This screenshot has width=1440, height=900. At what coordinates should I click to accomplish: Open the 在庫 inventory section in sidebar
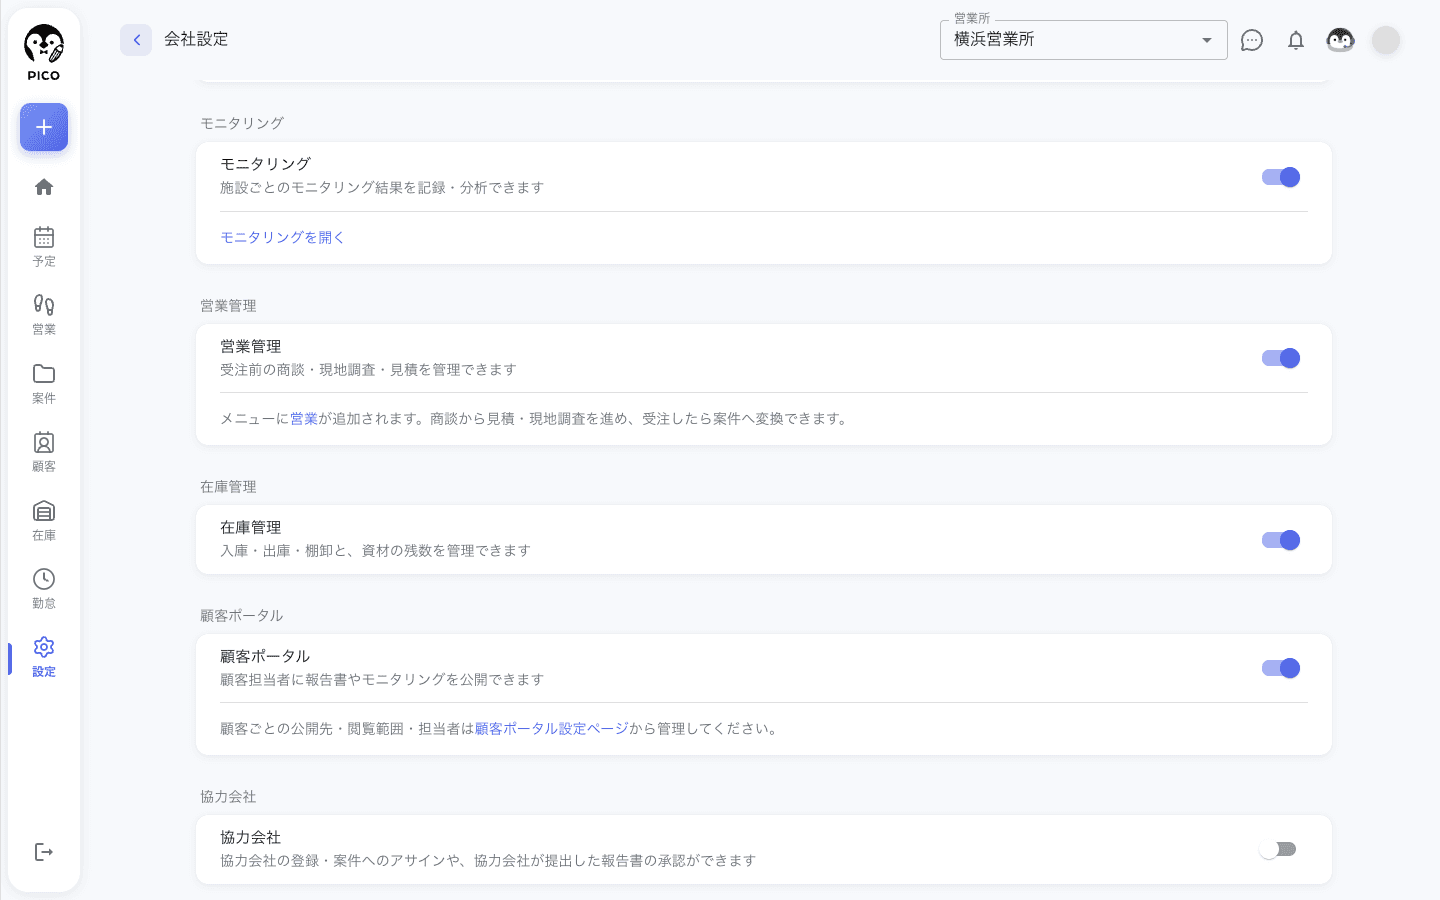[44, 520]
